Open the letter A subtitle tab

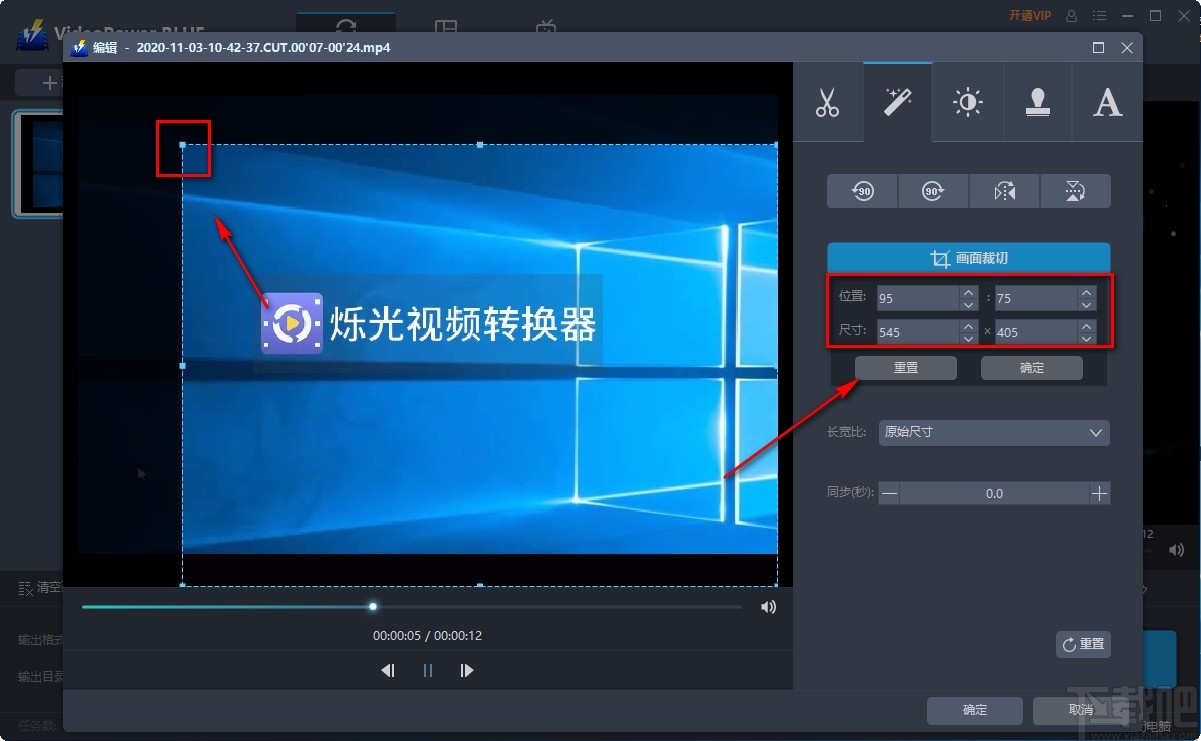pyautogui.click(x=1107, y=103)
